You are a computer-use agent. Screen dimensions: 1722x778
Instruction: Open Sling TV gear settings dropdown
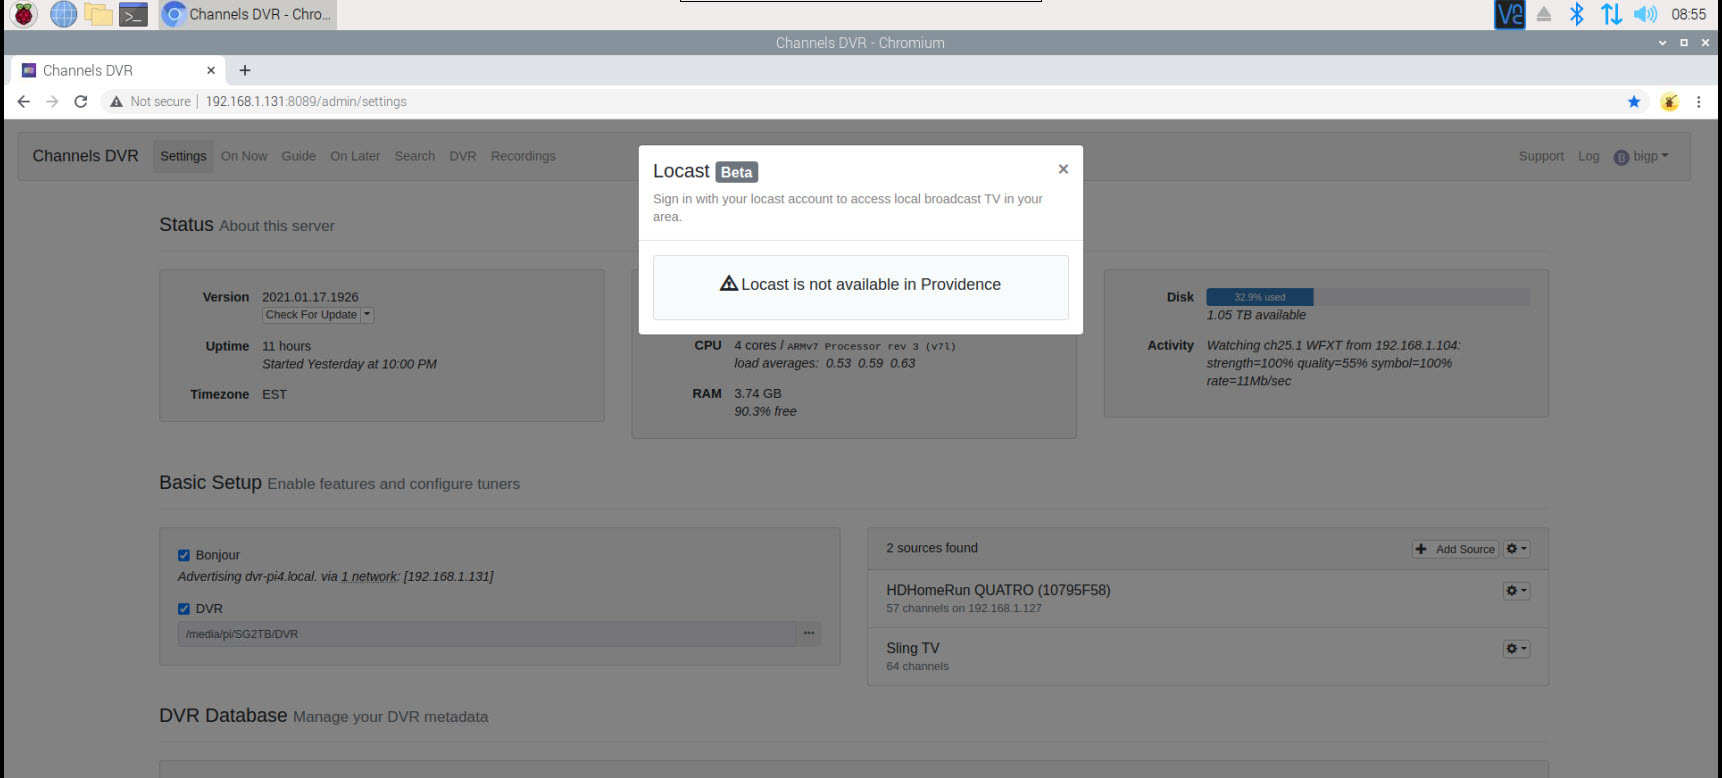tap(1516, 649)
